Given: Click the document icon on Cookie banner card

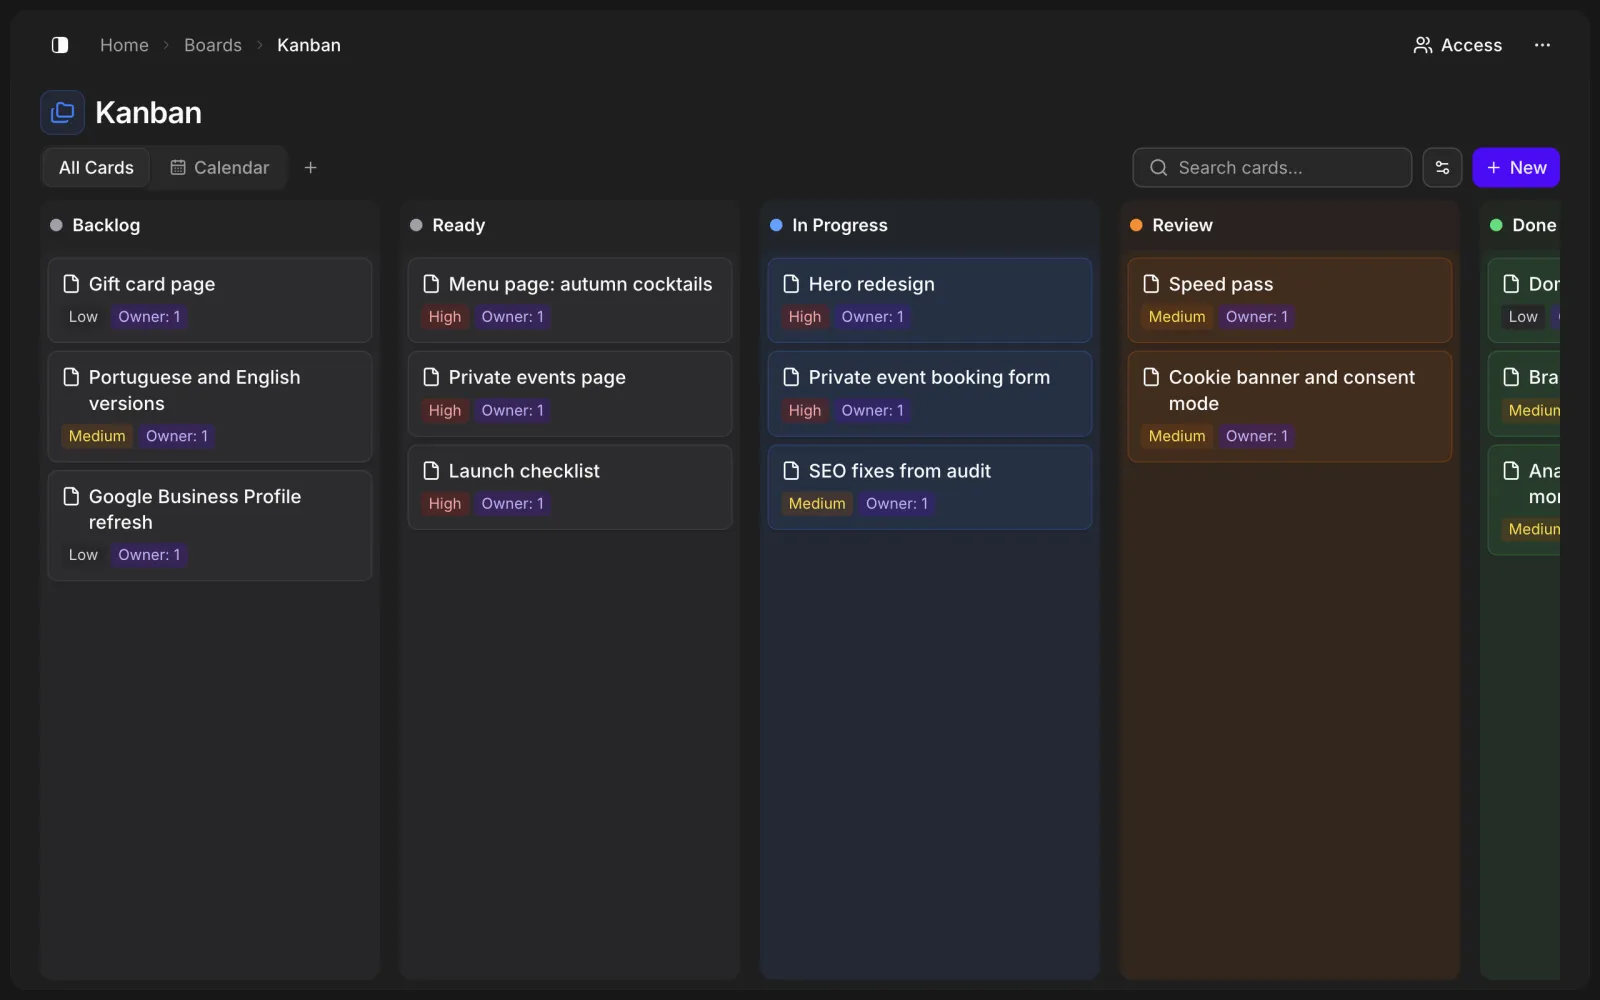Looking at the screenshot, I should [x=1151, y=377].
